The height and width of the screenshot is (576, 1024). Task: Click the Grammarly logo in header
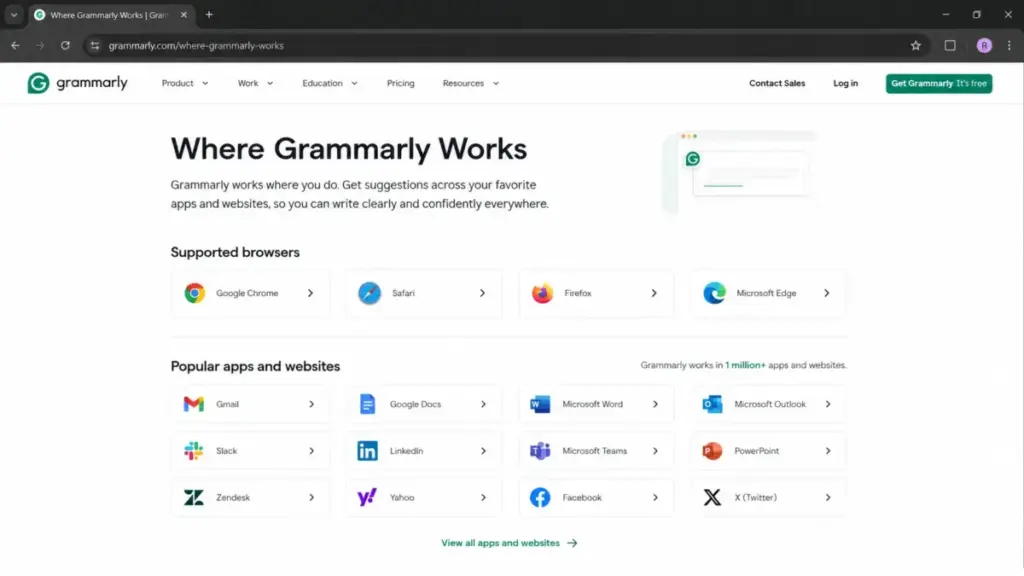[77, 83]
